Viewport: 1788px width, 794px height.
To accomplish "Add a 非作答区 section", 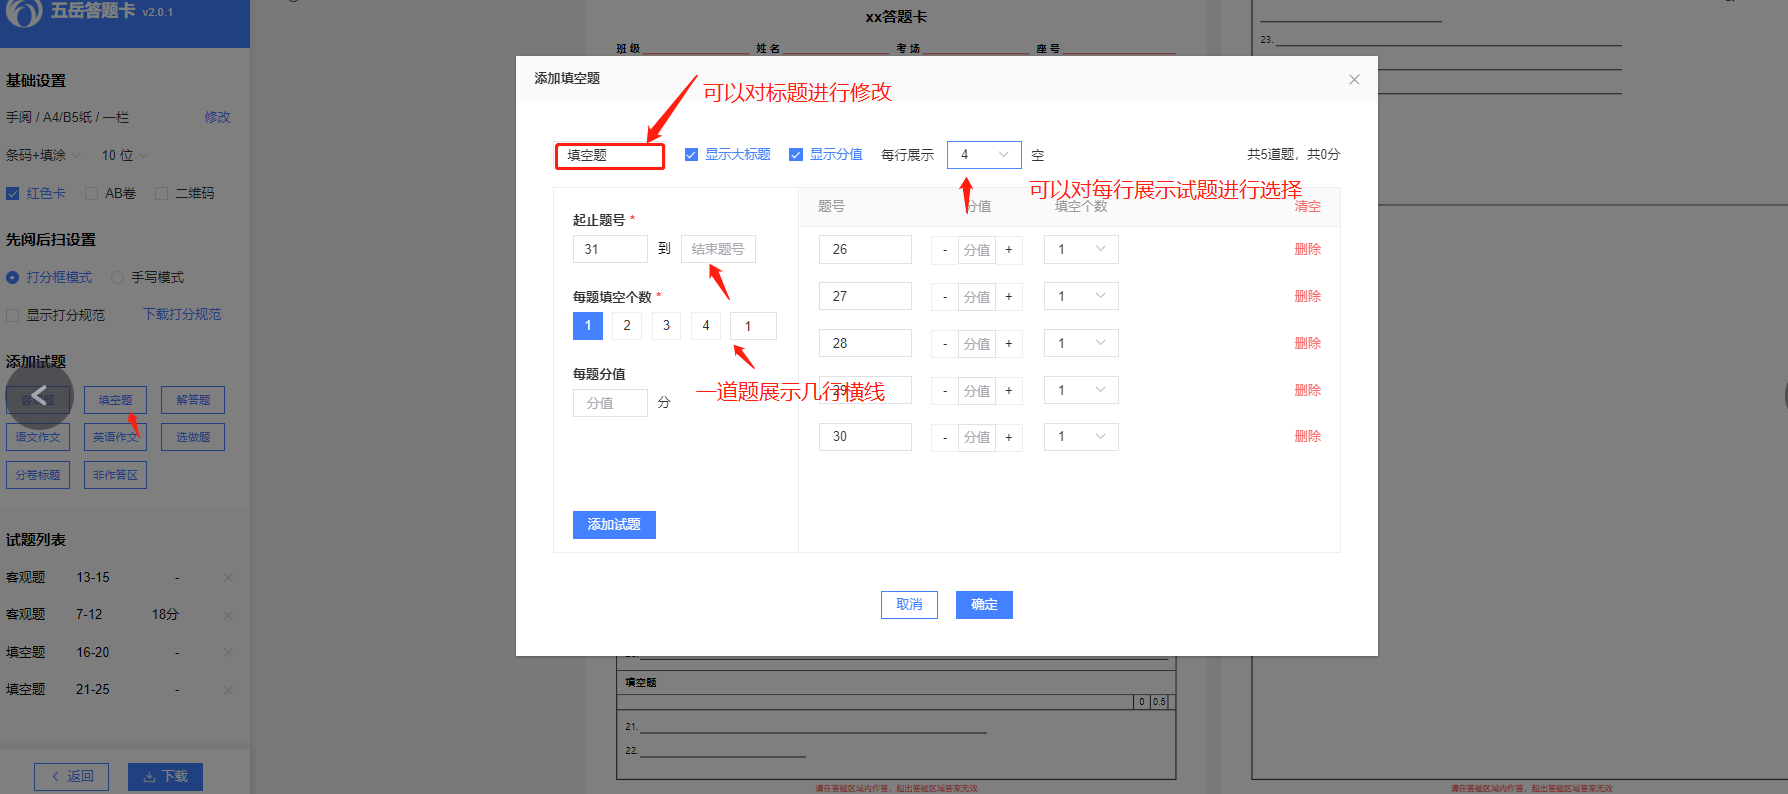I will tap(115, 475).
